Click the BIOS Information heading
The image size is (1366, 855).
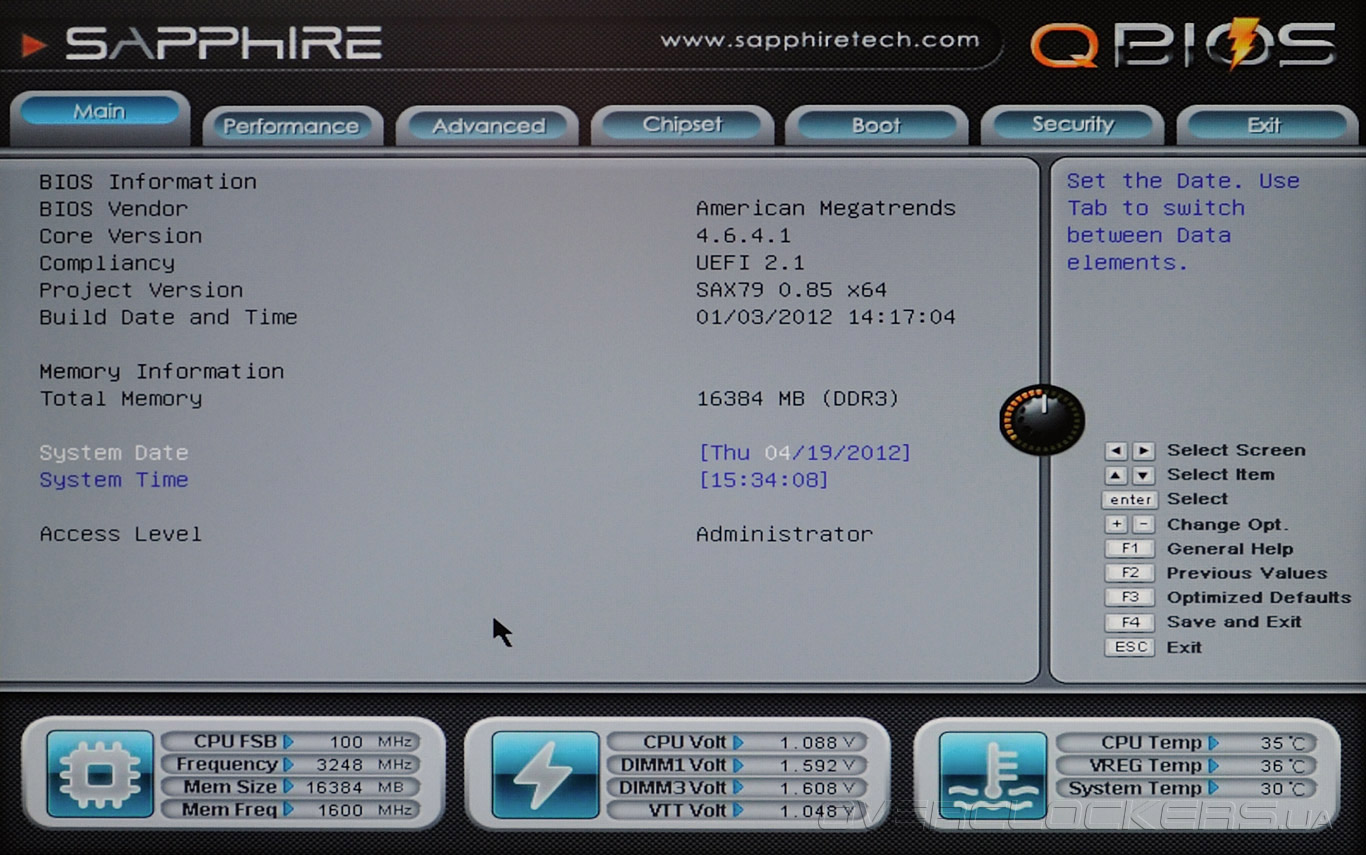pyautogui.click(x=148, y=182)
